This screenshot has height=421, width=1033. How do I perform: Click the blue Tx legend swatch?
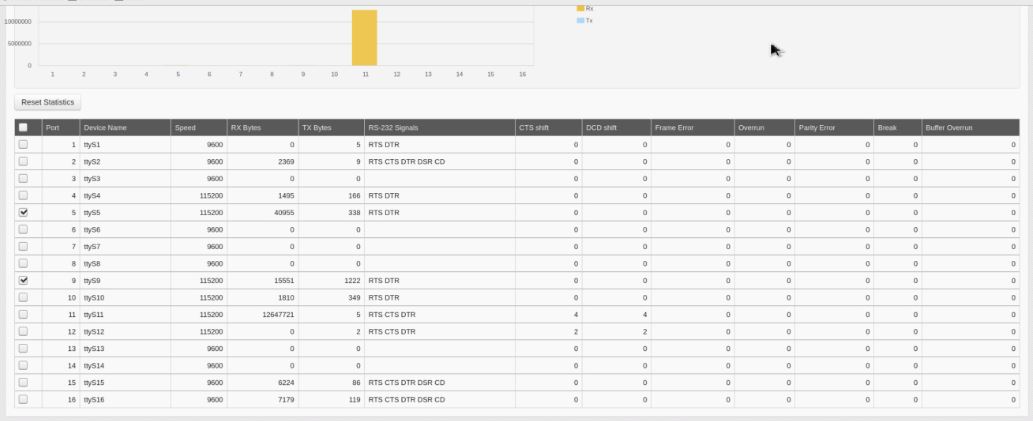pos(580,20)
